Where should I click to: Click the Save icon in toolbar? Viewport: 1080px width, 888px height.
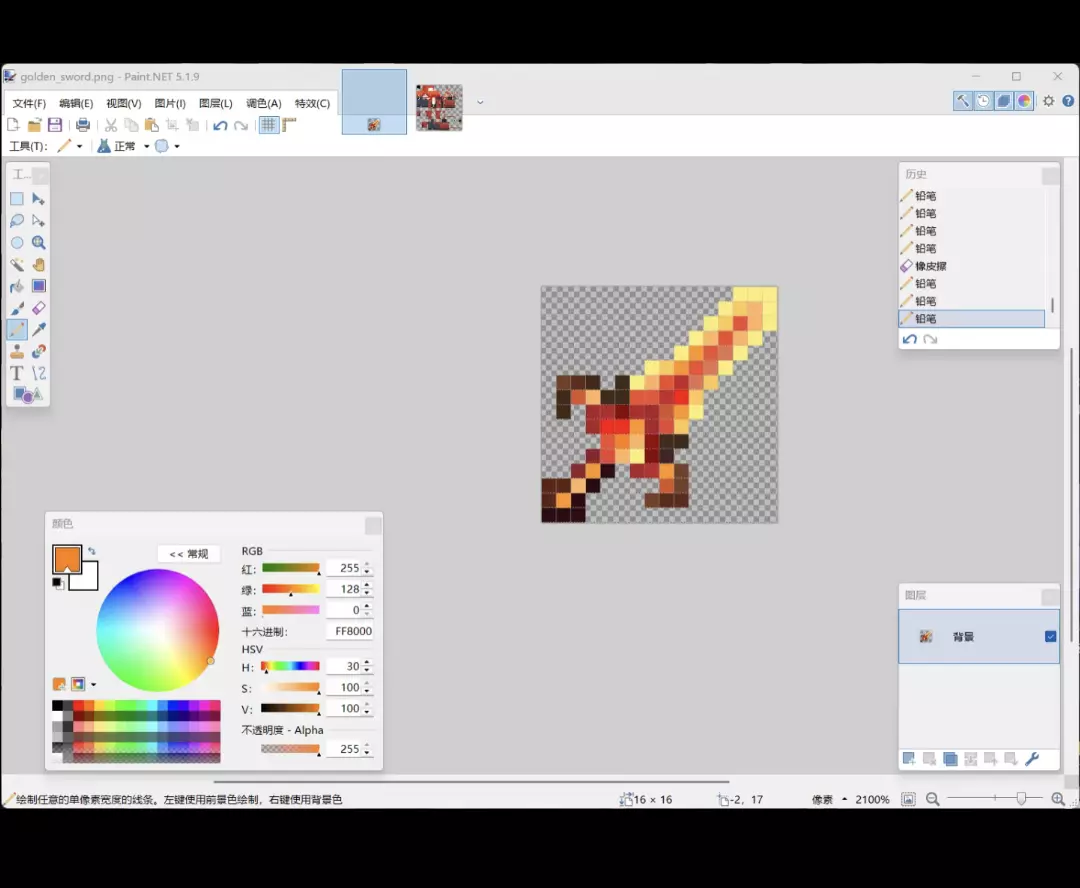pyautogui.click(x=55, y=125)
